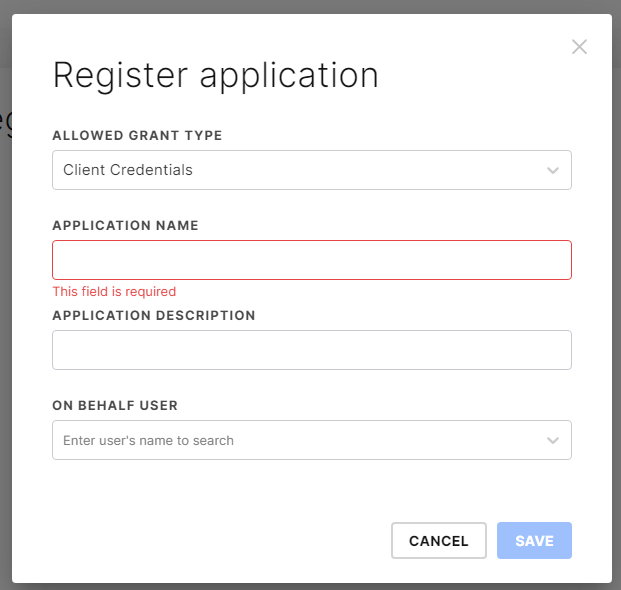The width and height of the screenshot is (621, 590).
Task: Click the Register application heading
Action: point(215,76)
